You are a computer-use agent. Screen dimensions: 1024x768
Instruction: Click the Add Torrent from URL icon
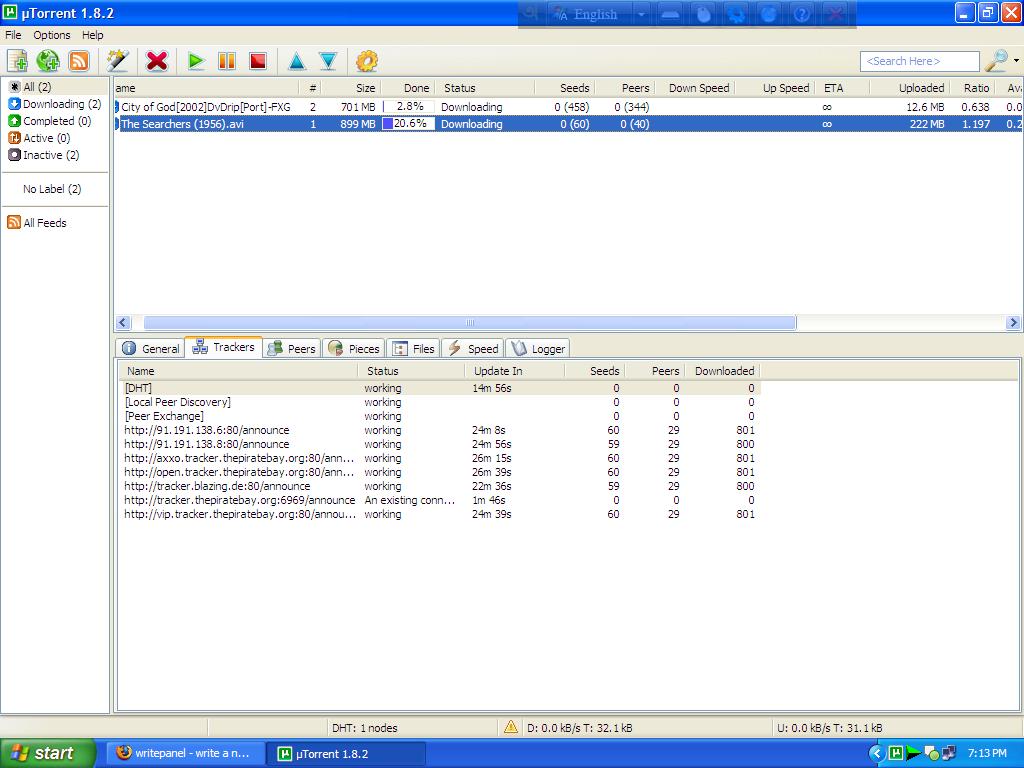(48, 61)
